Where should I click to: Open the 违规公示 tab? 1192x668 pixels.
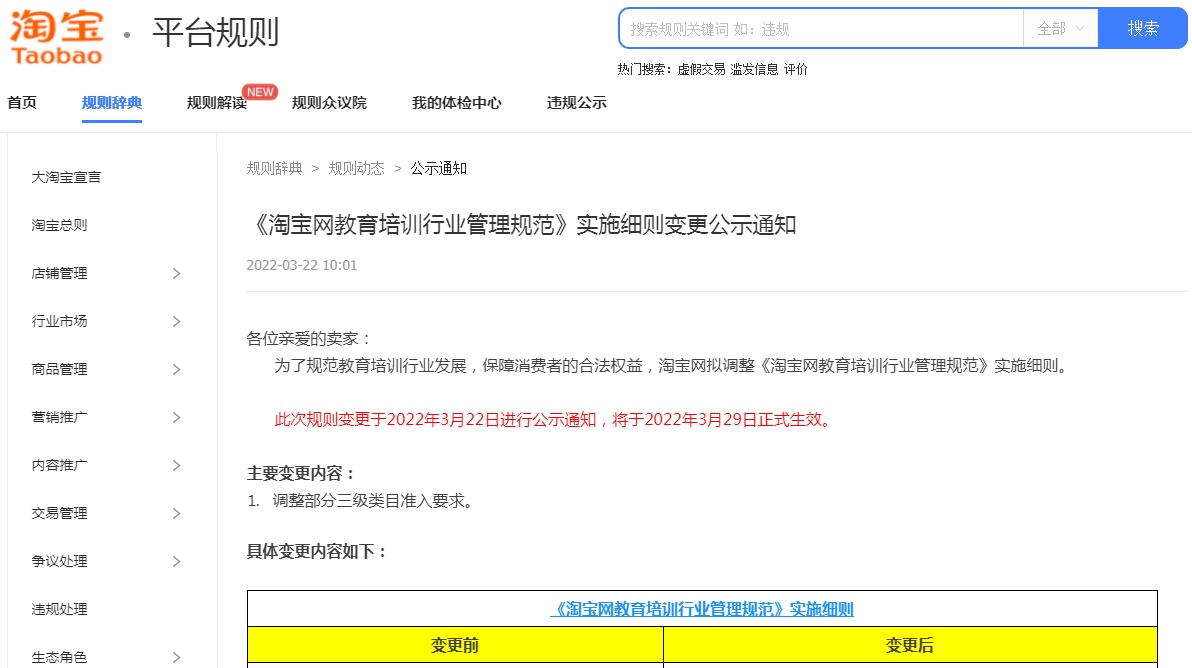pos(577,103)
